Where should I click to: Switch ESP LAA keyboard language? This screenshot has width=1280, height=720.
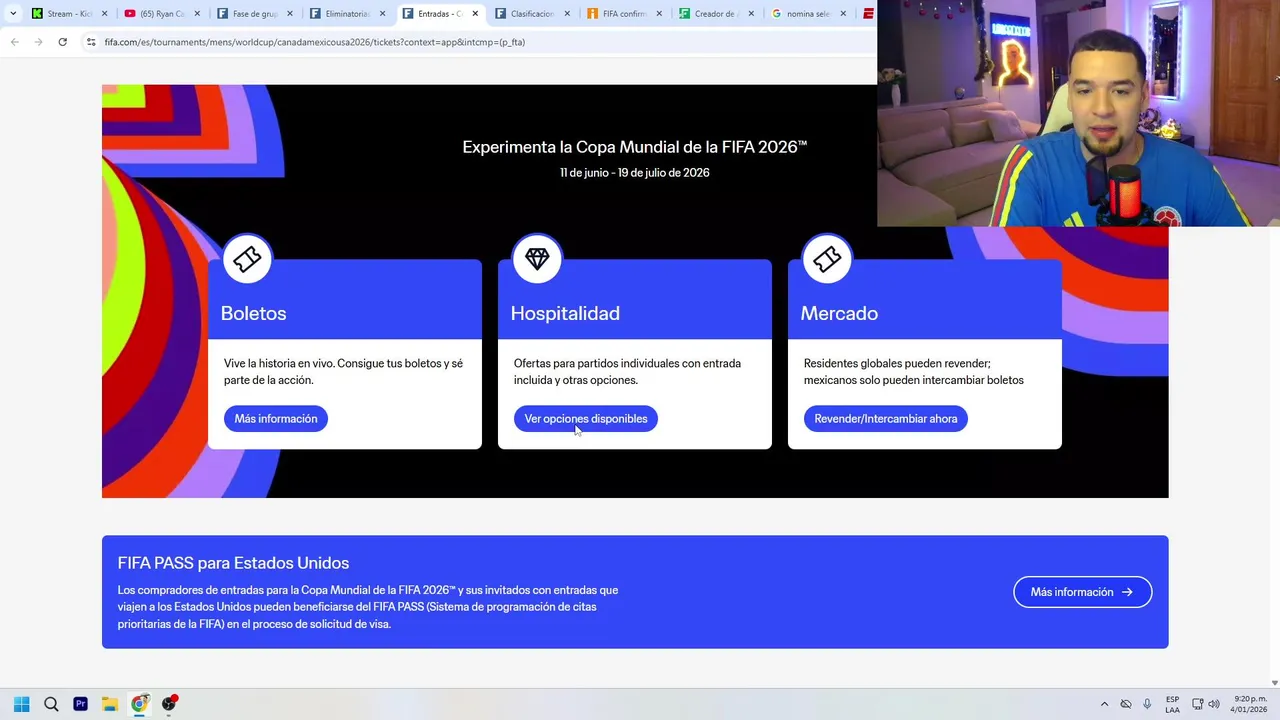[1172, 704]
